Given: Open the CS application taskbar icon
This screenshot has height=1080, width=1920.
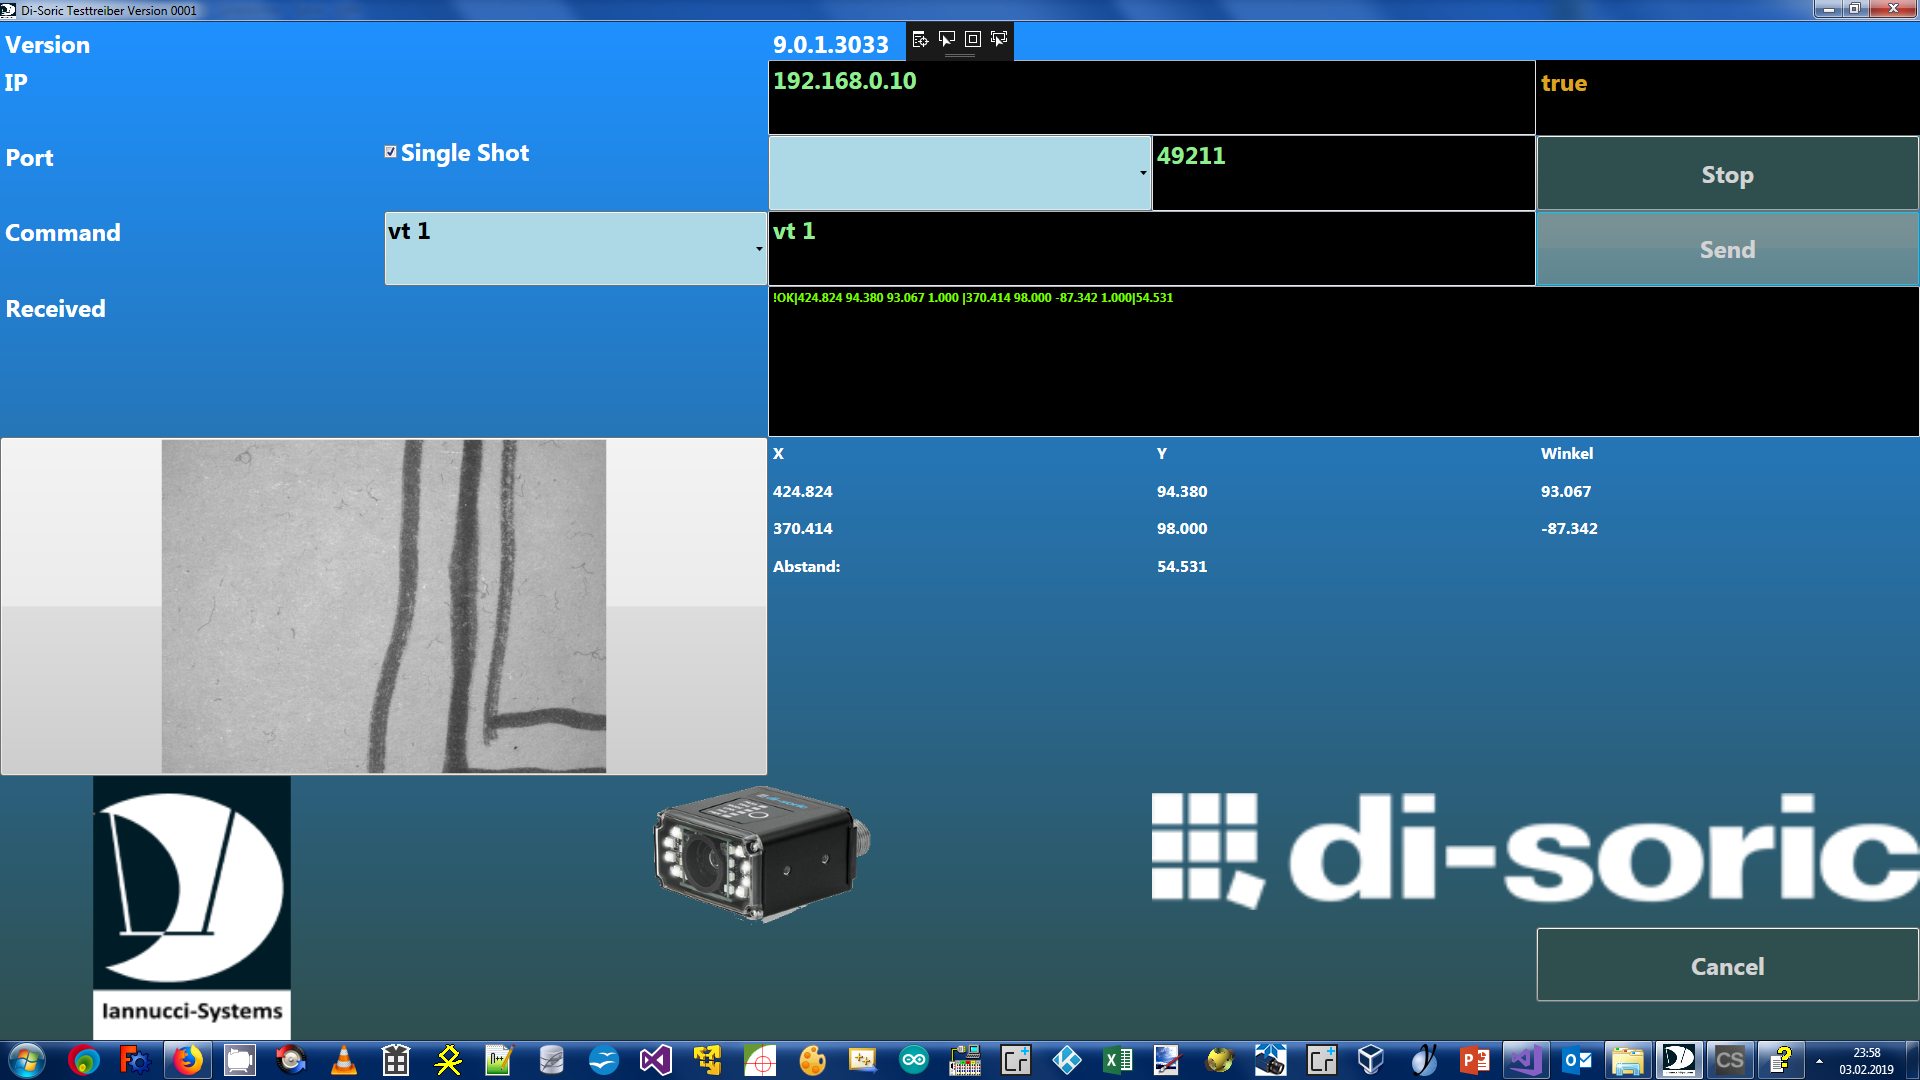Looking at the screenshot, I should pyautogui.click(x=1730, y=1060).
